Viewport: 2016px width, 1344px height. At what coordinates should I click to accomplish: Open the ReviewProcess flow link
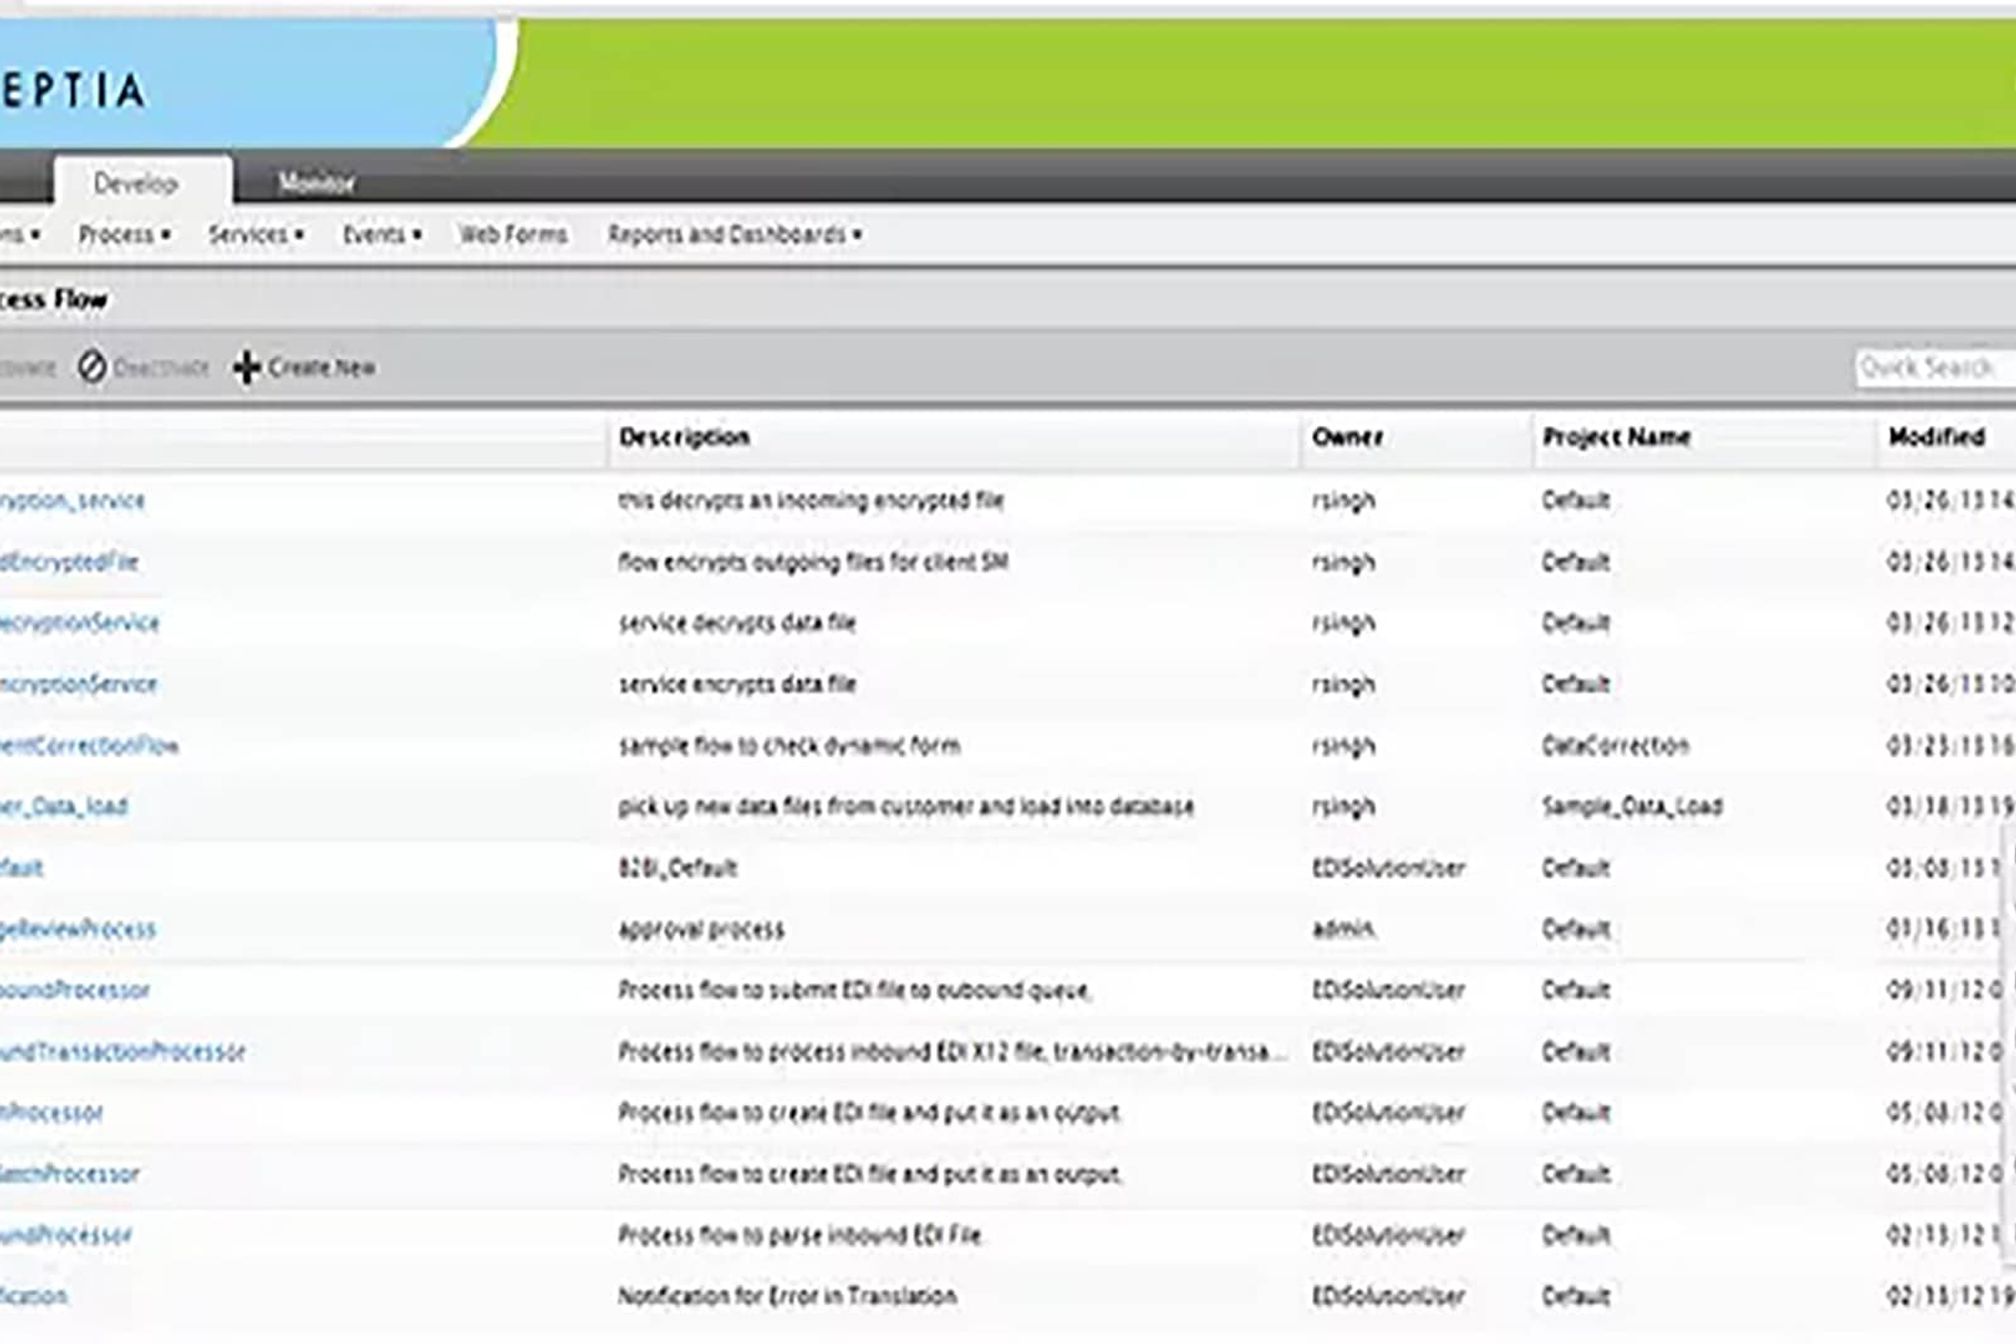click(x=78, y=929)
